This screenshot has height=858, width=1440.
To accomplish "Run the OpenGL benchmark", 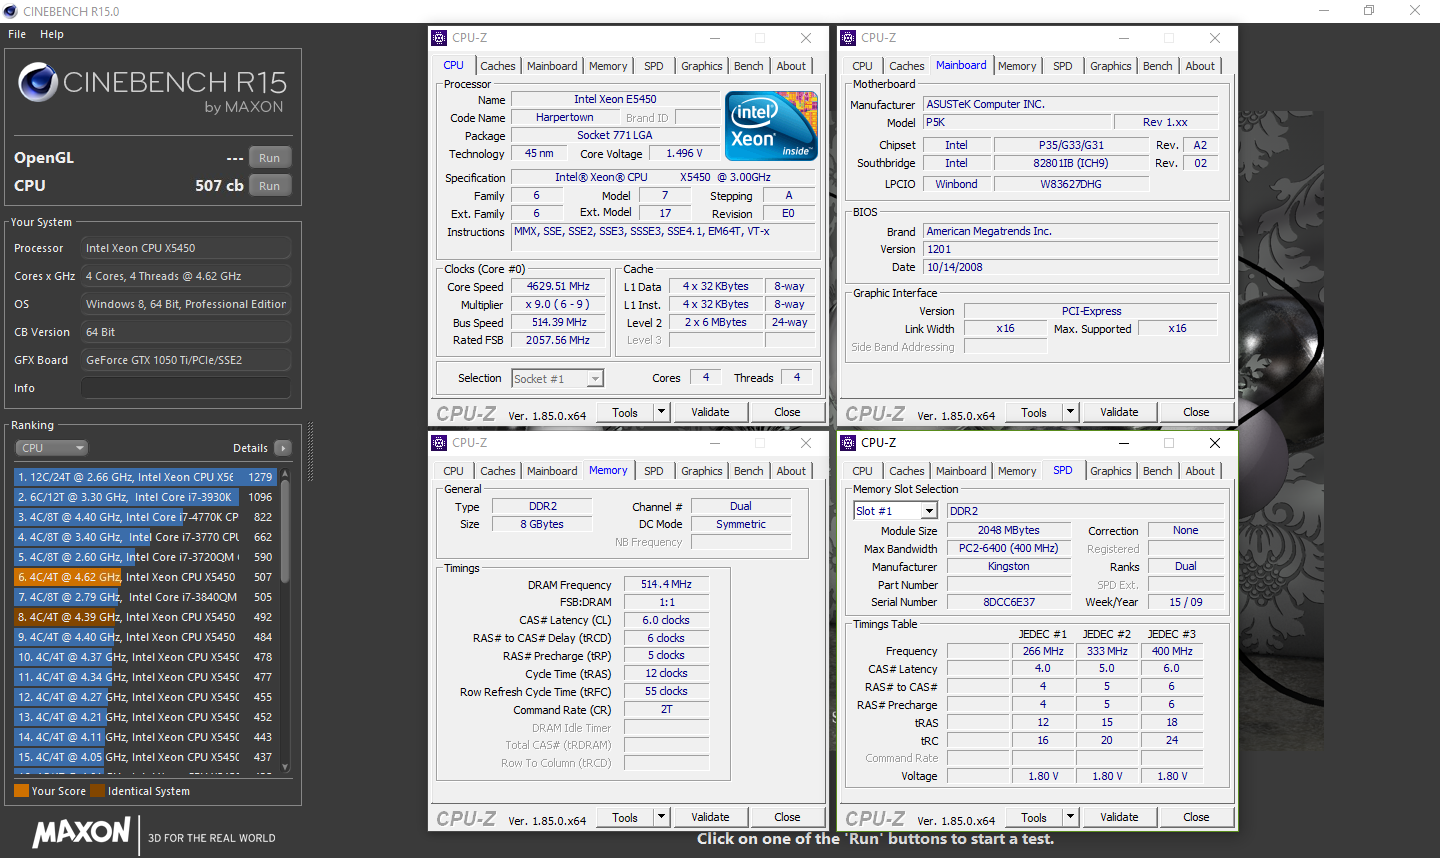I will (270, 158).
